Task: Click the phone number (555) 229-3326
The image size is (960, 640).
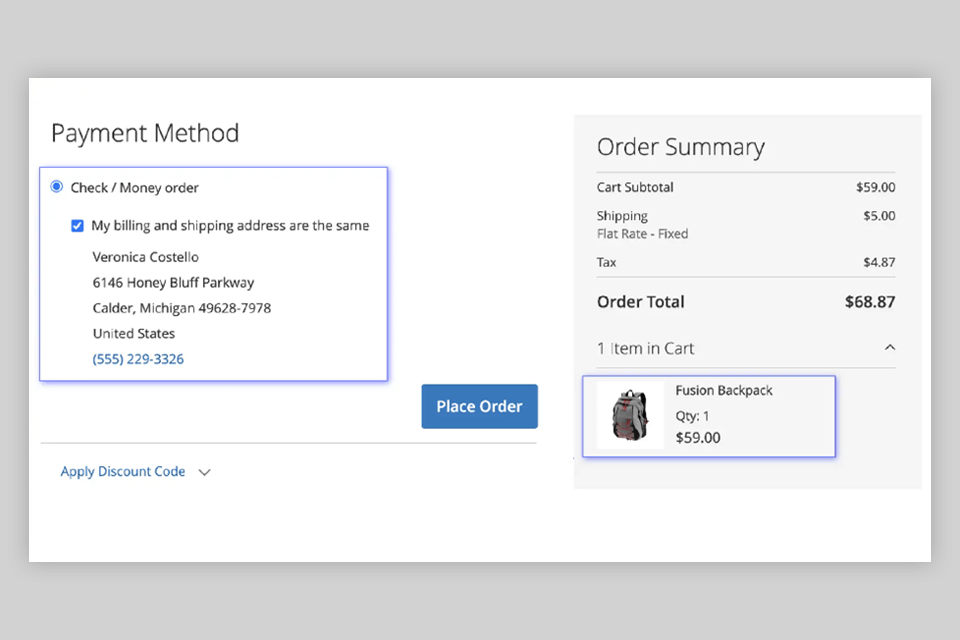Action: click(138, 359)
